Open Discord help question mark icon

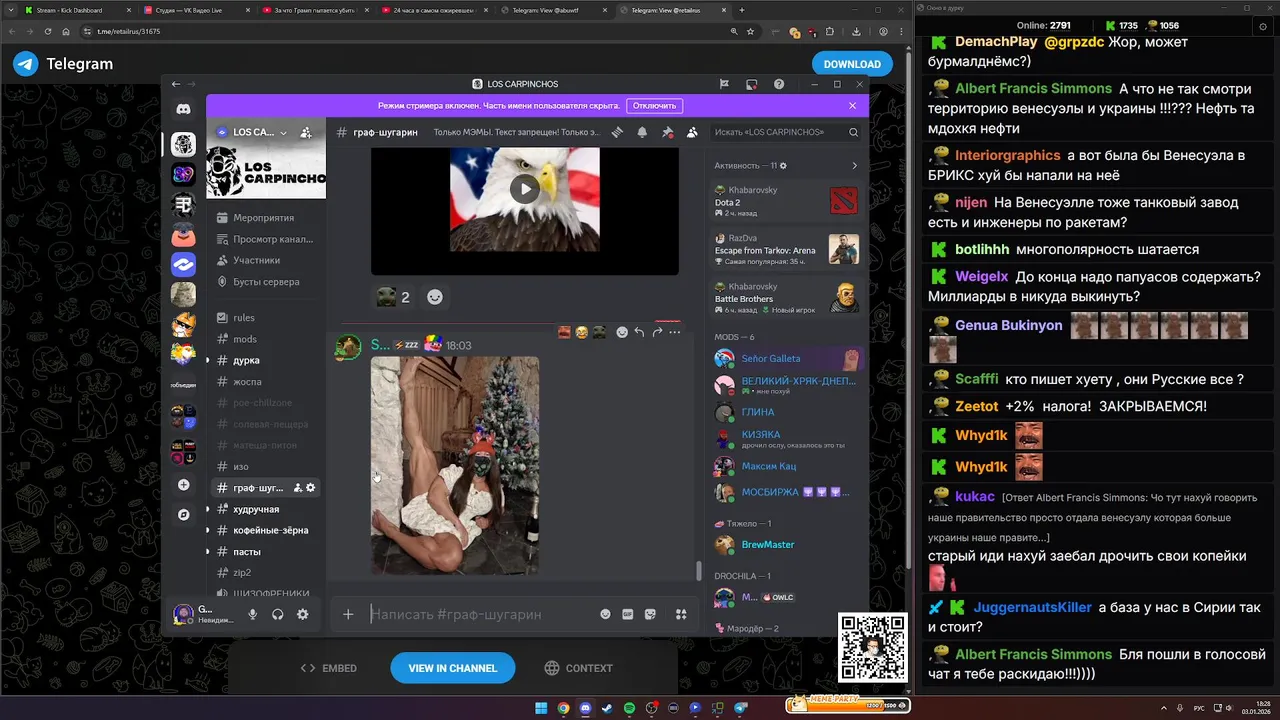(779, 84)
